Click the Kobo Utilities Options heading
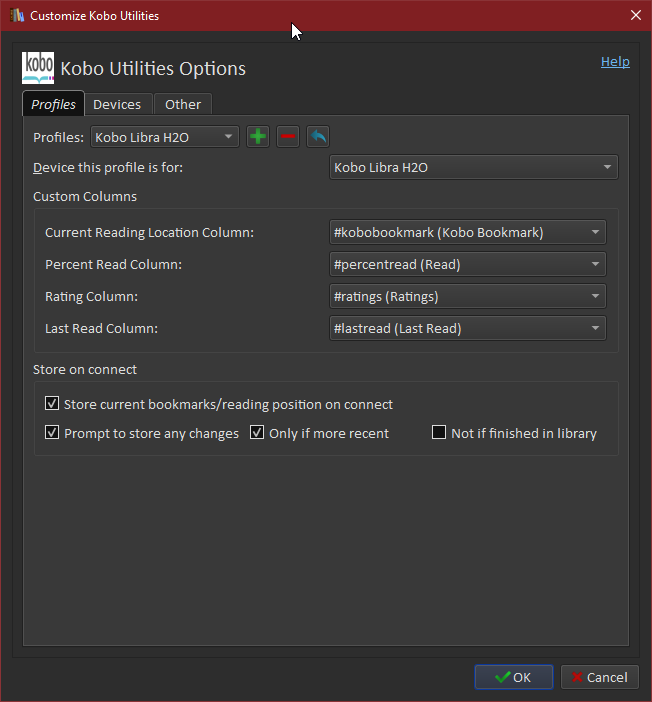The width and height of the screenshot is (652, 702). point(153,68)
